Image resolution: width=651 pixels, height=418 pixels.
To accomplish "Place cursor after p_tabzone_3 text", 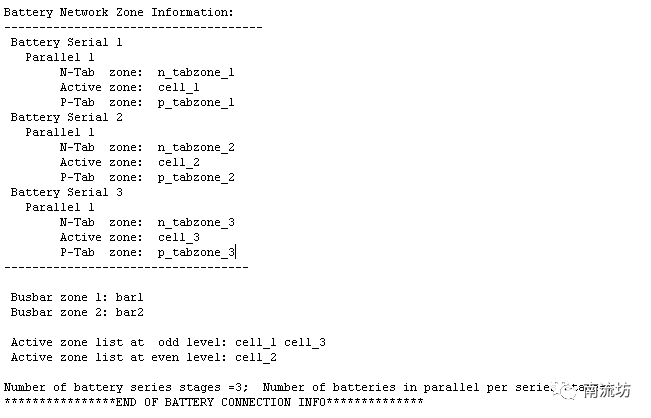I will click(236, 252).
